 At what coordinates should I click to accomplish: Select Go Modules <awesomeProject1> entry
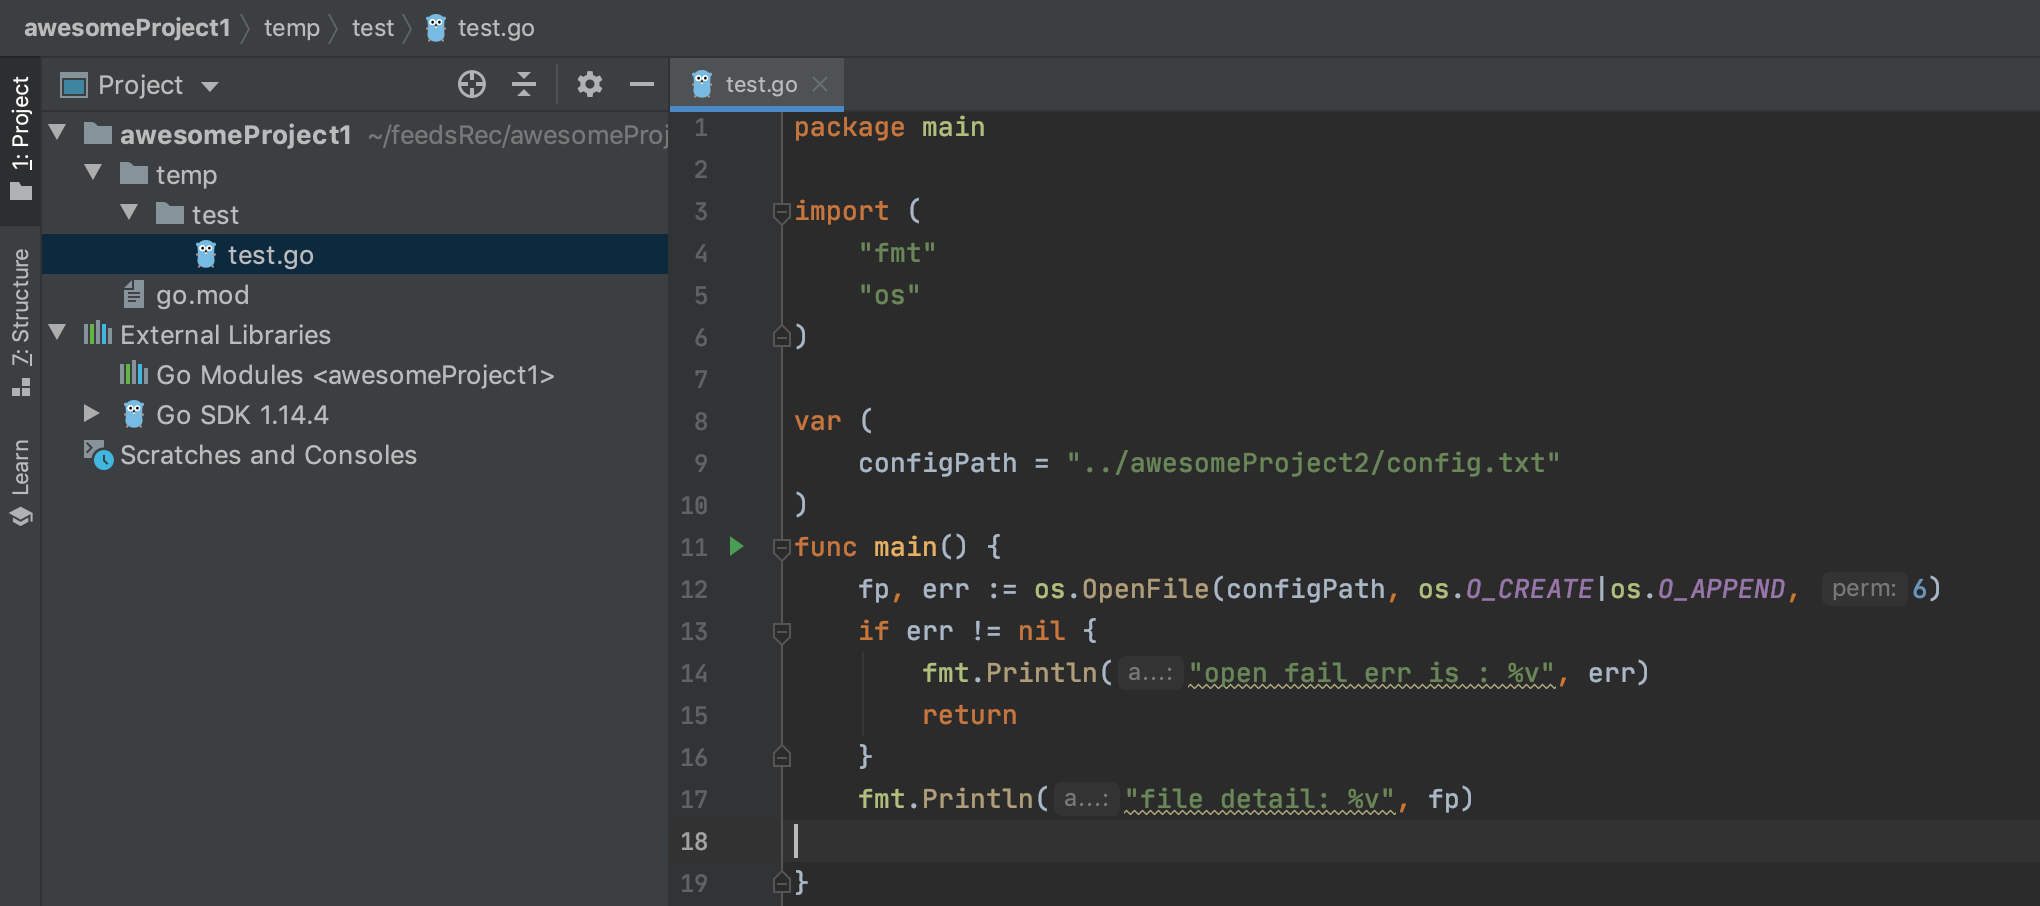(355, 374)
